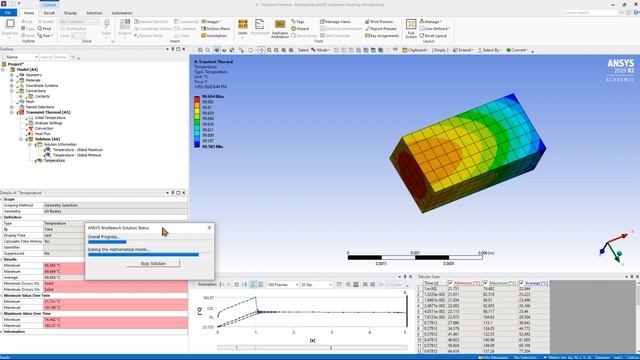
Task: Switch to the Result ribbon tab
Action: 49,13
